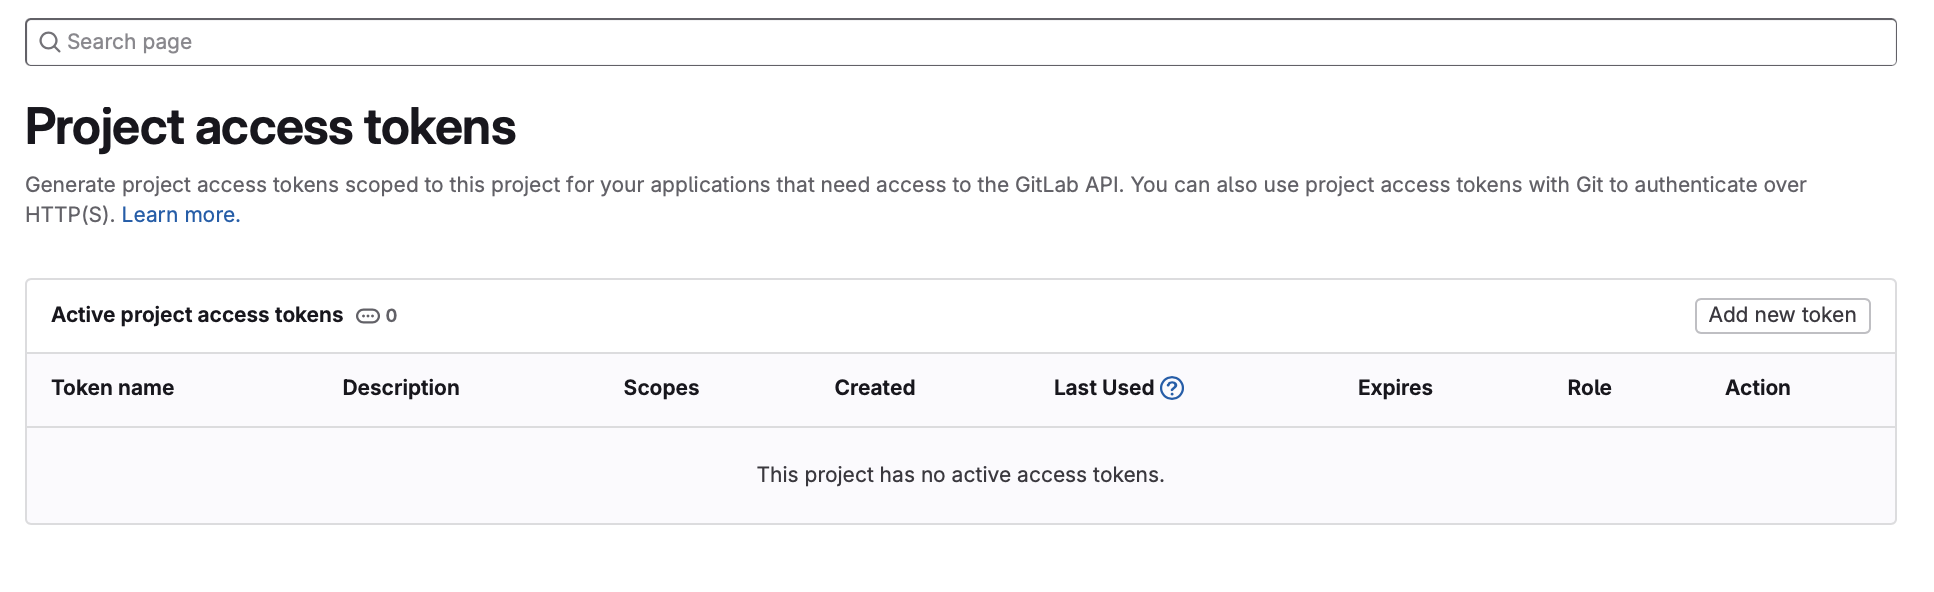Screen dimensions: 1934x592
Task: Click the Active project access tokens title
Action: click(x=197, y=315)
